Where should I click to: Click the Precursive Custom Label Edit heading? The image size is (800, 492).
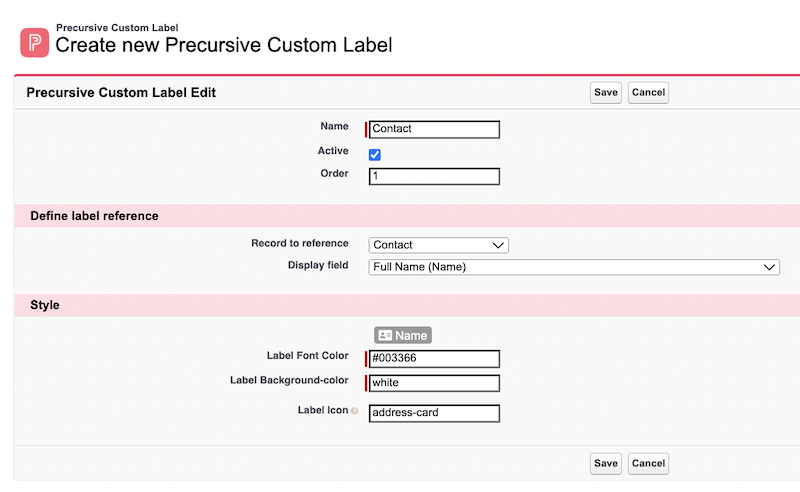pos(121,92)
